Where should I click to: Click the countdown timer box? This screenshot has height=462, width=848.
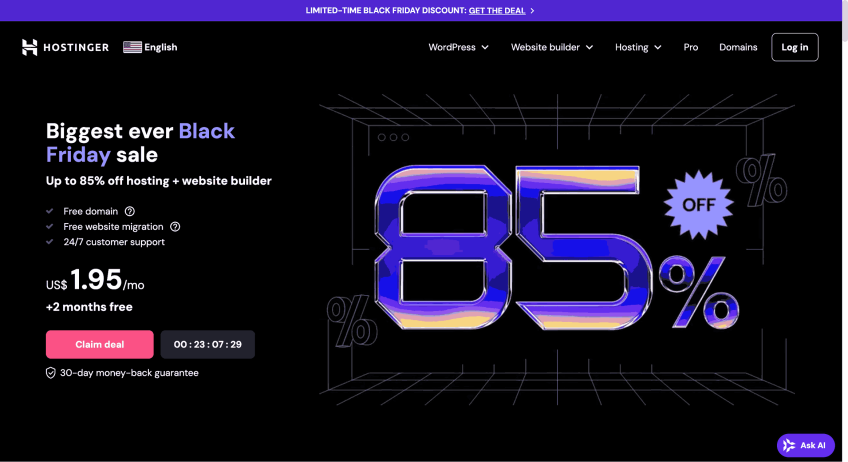[x=207, y=344]
